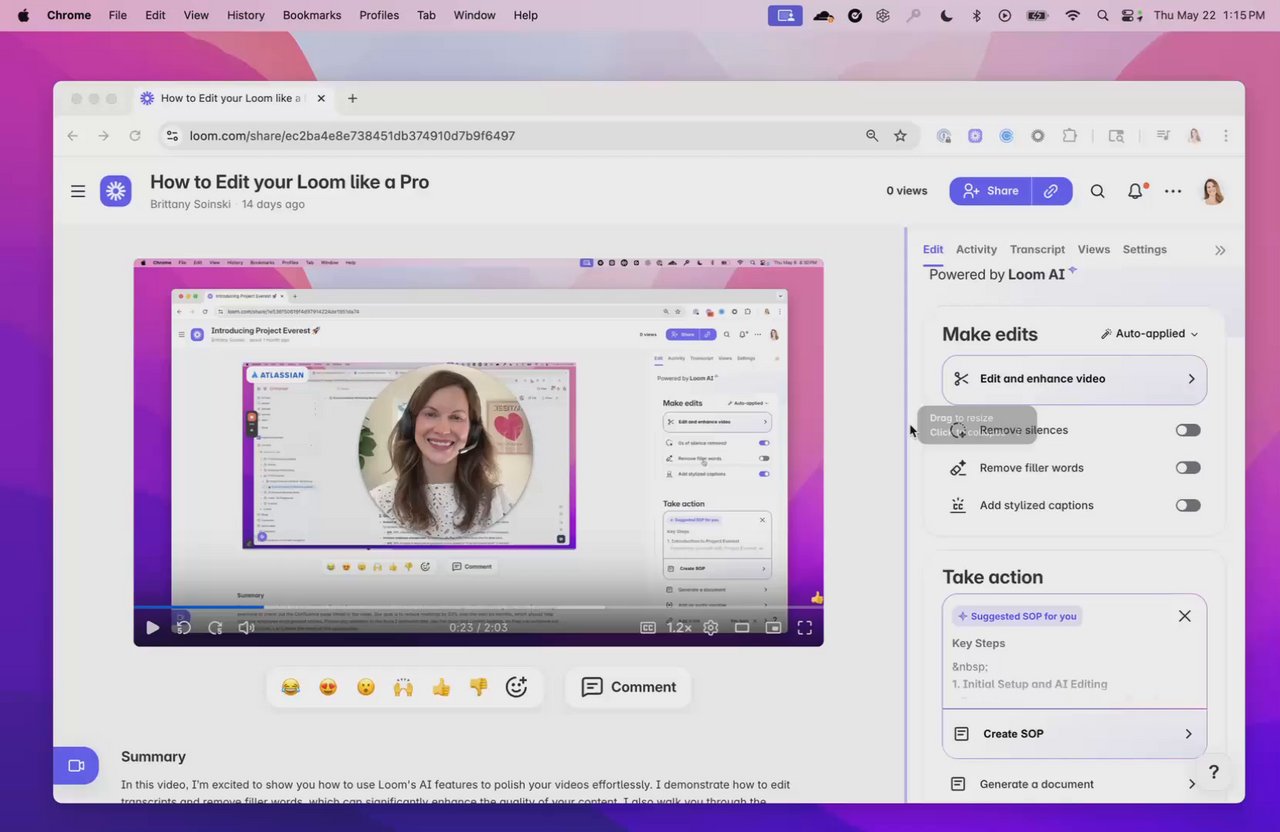This screenshot has height=832, width=1280.
Task: Click the Suggested SOP for you badge
Action: [x=1017, y=616]
